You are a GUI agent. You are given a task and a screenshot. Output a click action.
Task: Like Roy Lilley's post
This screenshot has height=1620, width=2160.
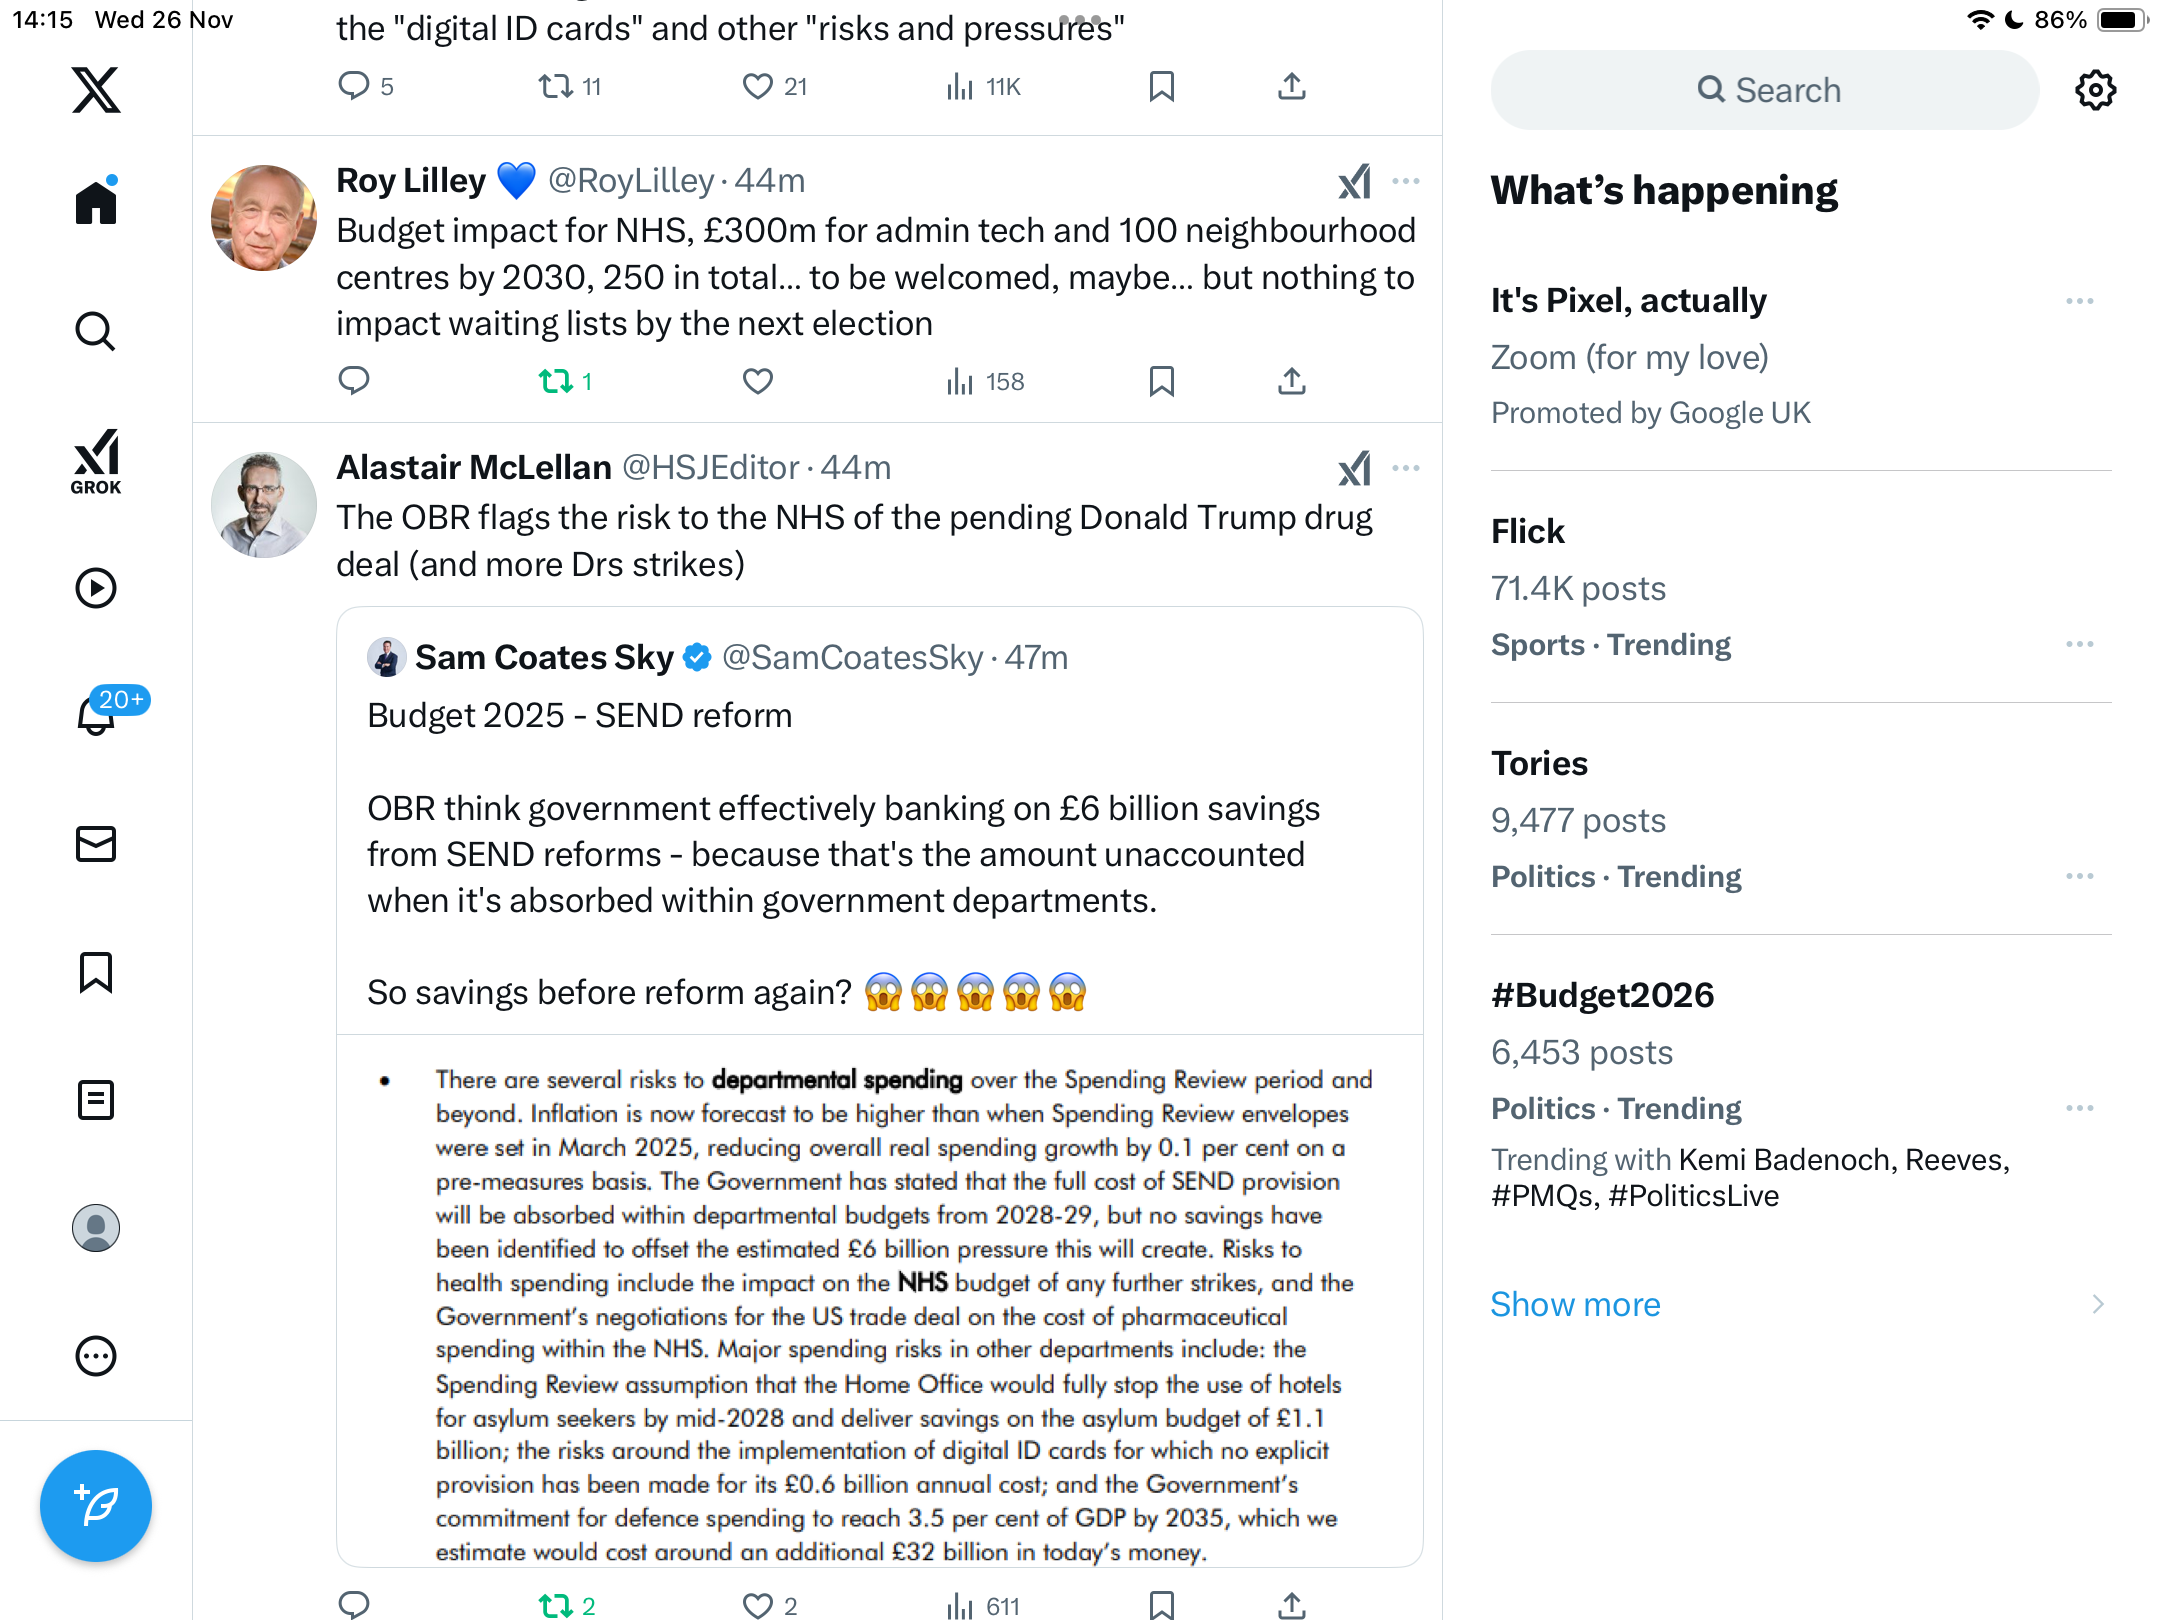click(757, 381)
